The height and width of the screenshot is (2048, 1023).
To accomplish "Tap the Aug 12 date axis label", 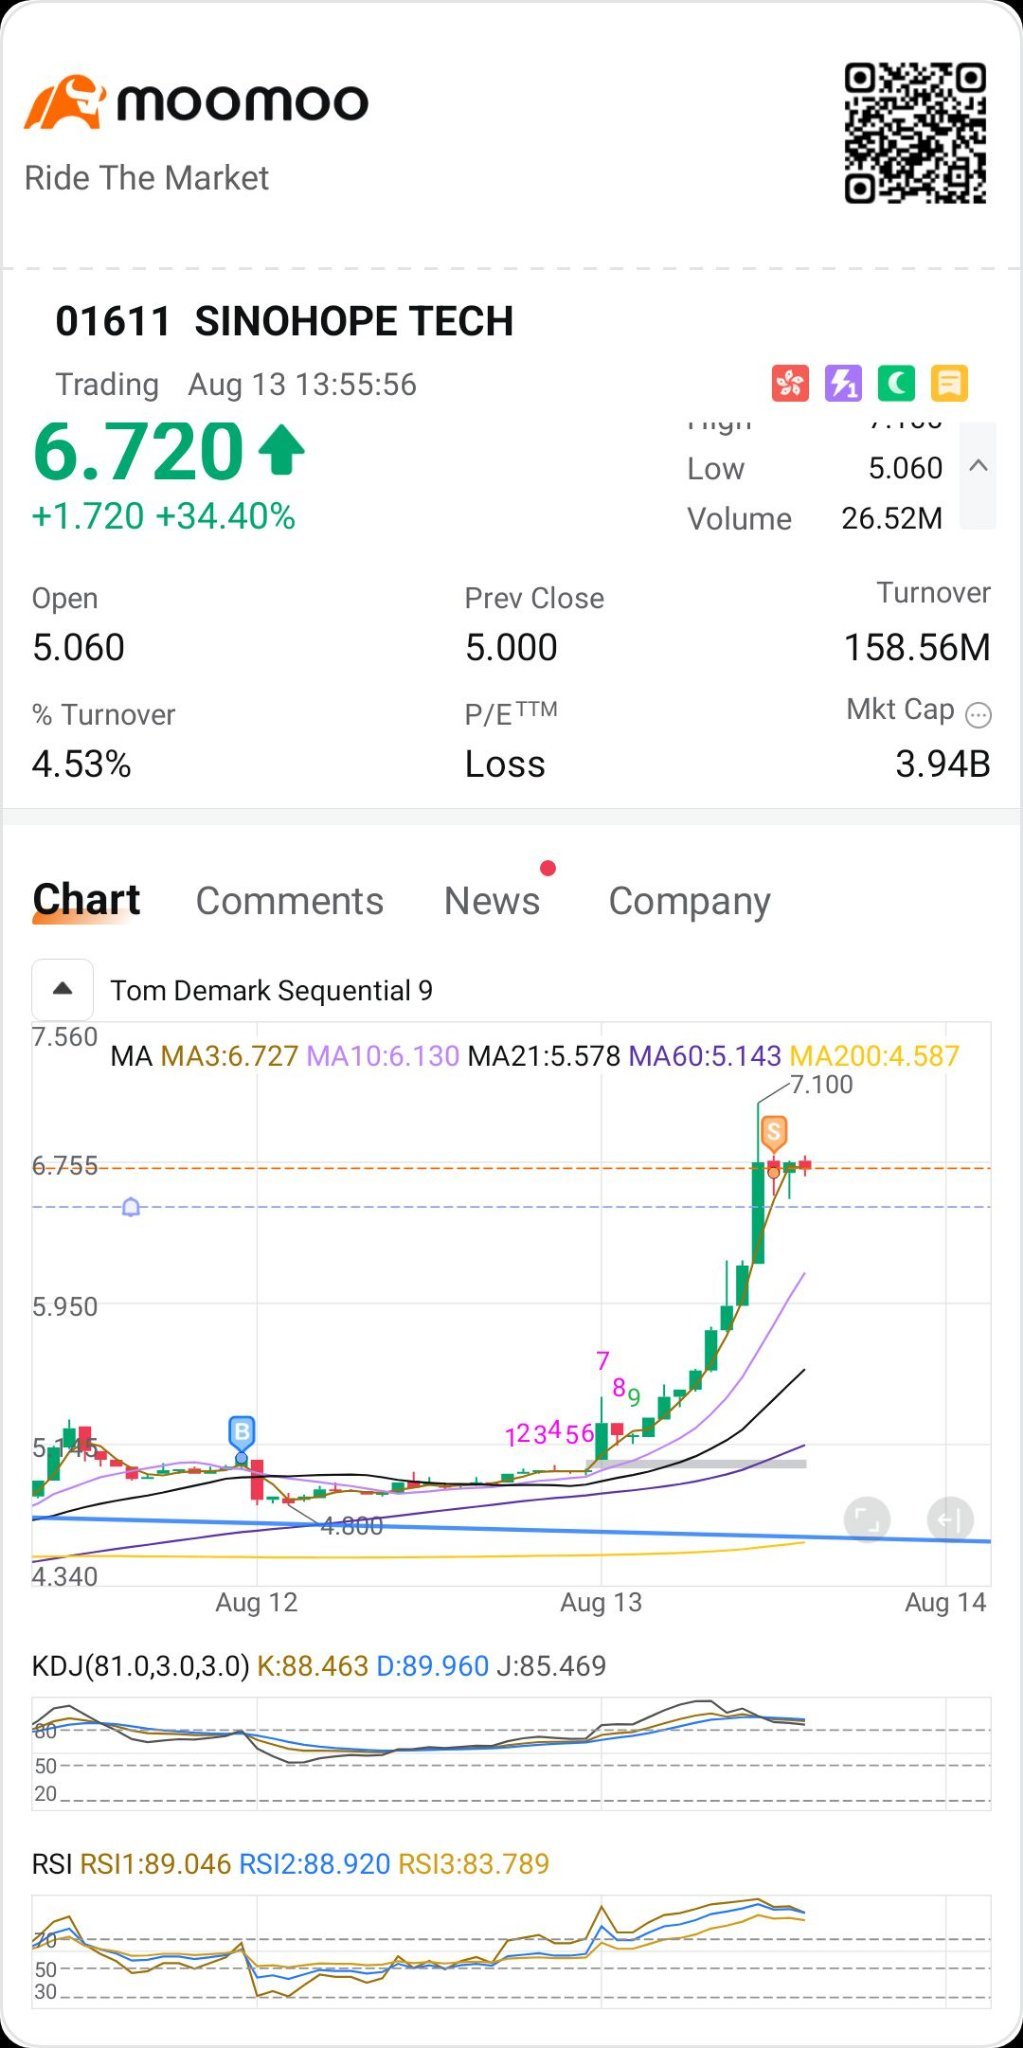I will click(x=257, y=1602).
